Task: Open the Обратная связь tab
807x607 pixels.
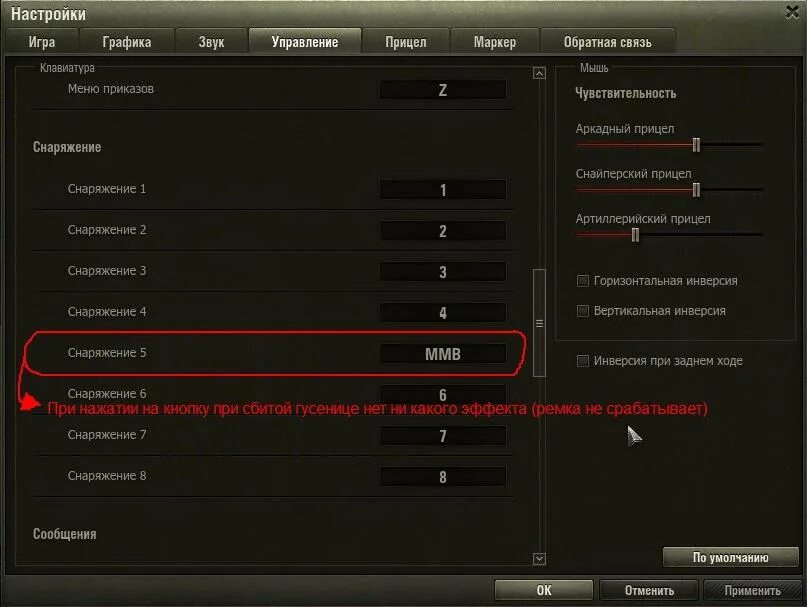Action: pos(607,41)
